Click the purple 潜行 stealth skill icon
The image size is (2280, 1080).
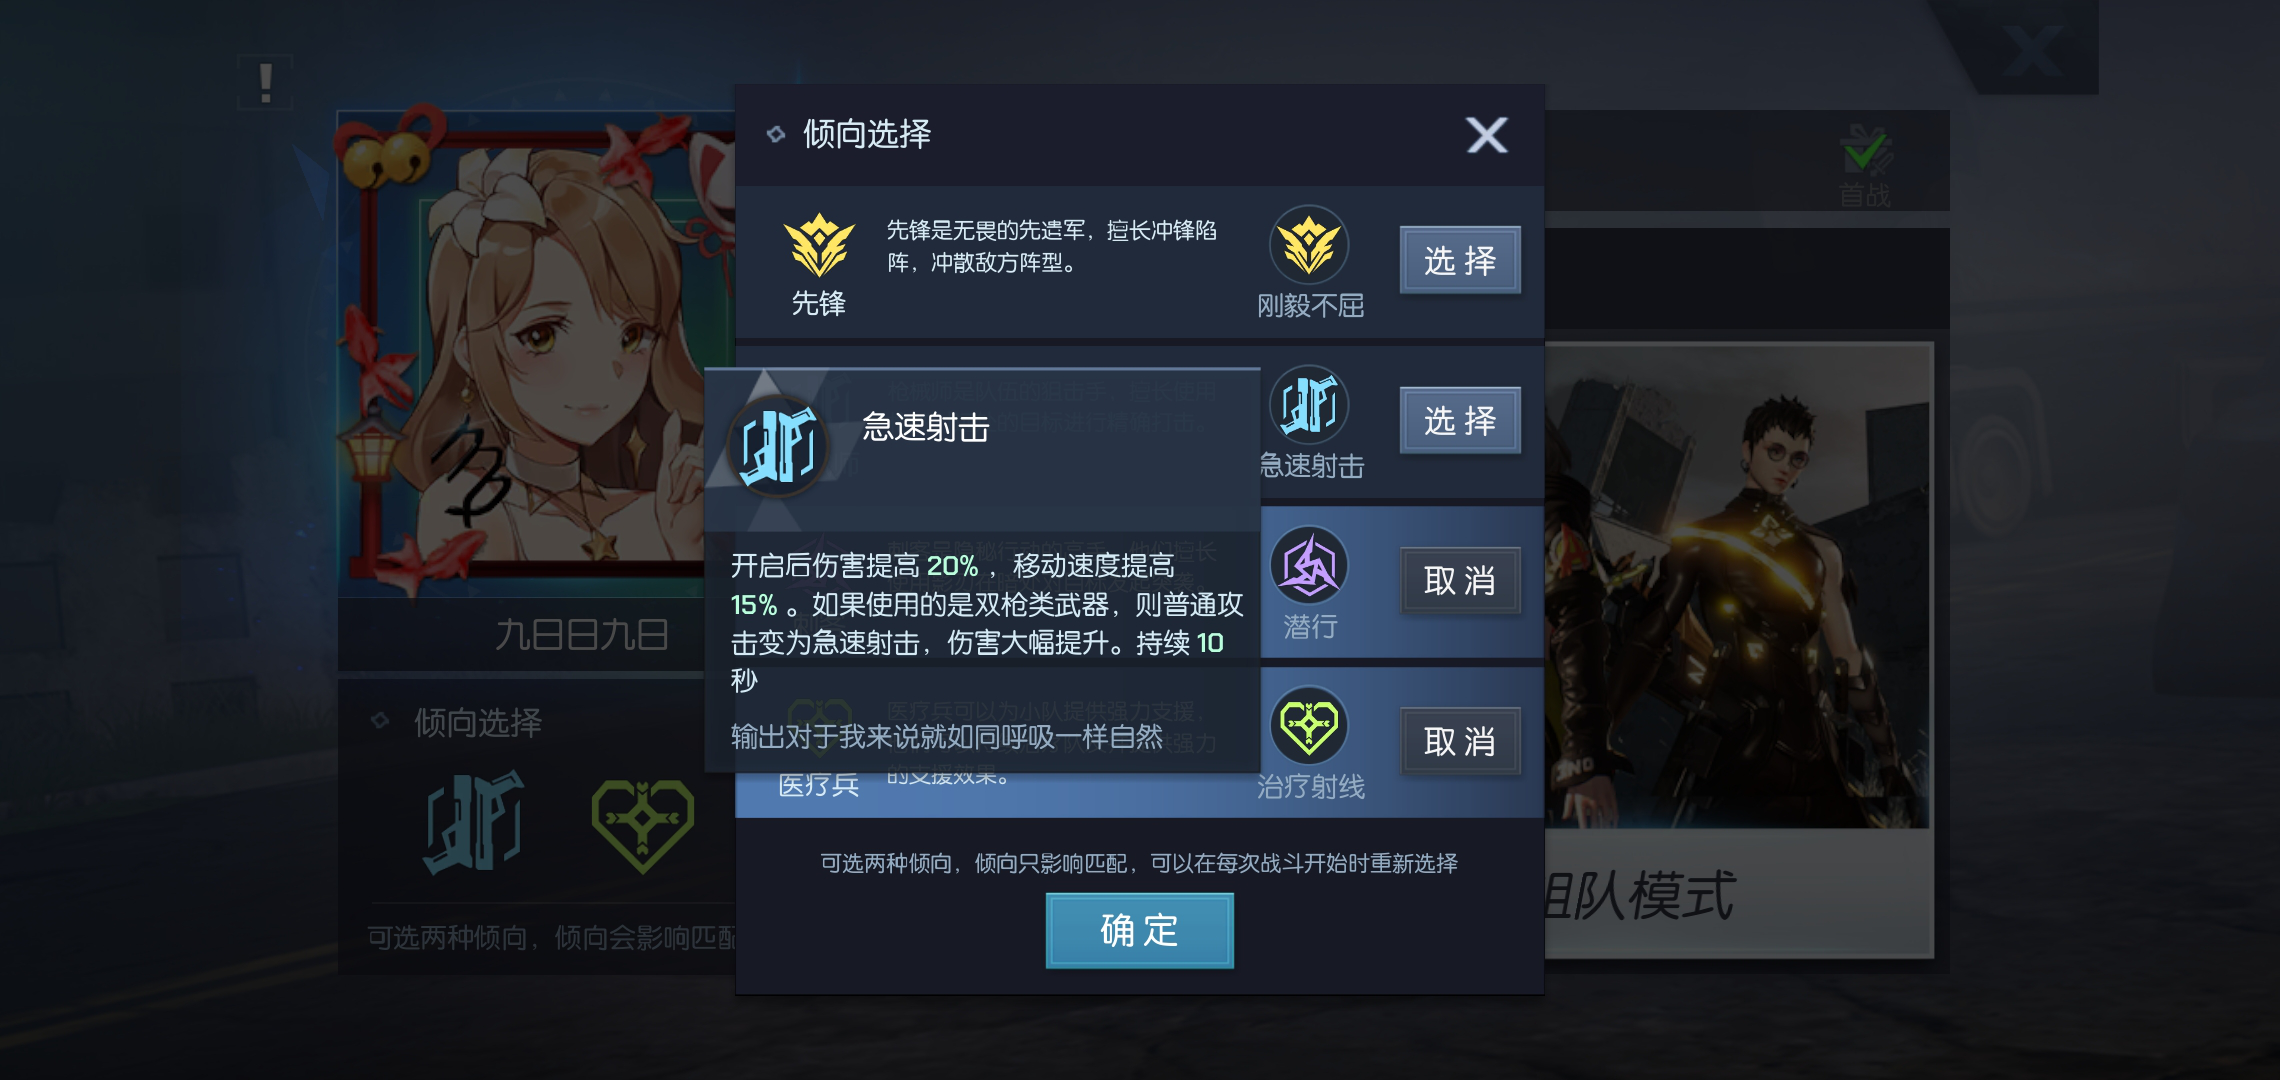1309,566
